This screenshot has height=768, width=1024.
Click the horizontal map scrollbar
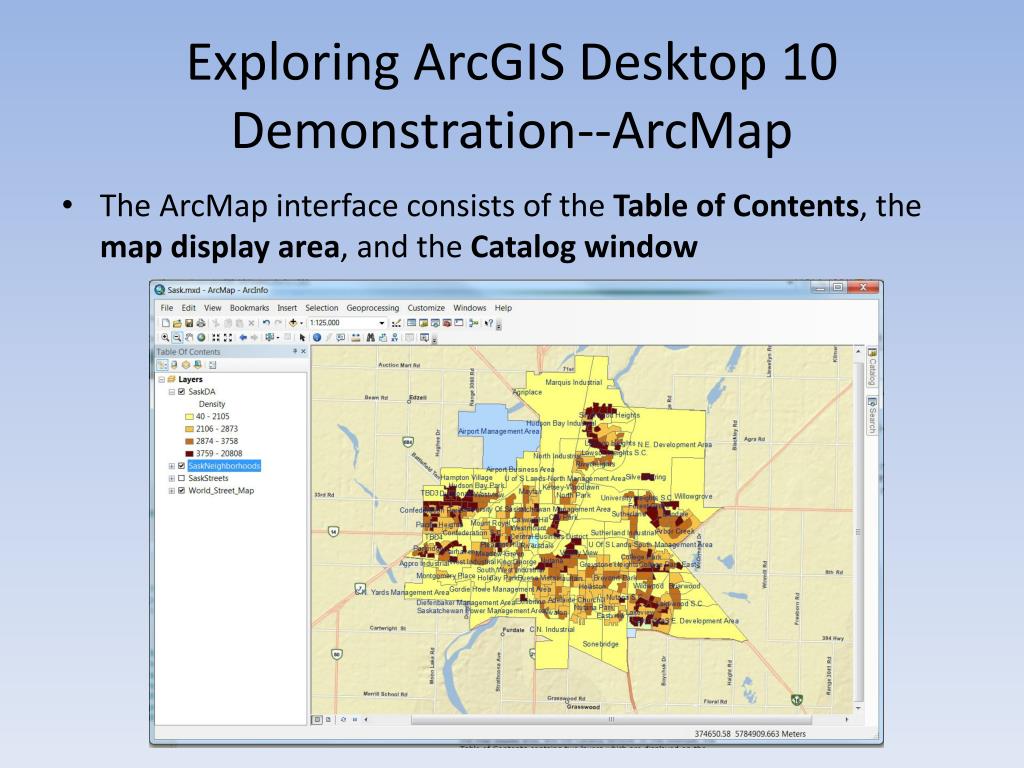611,719
